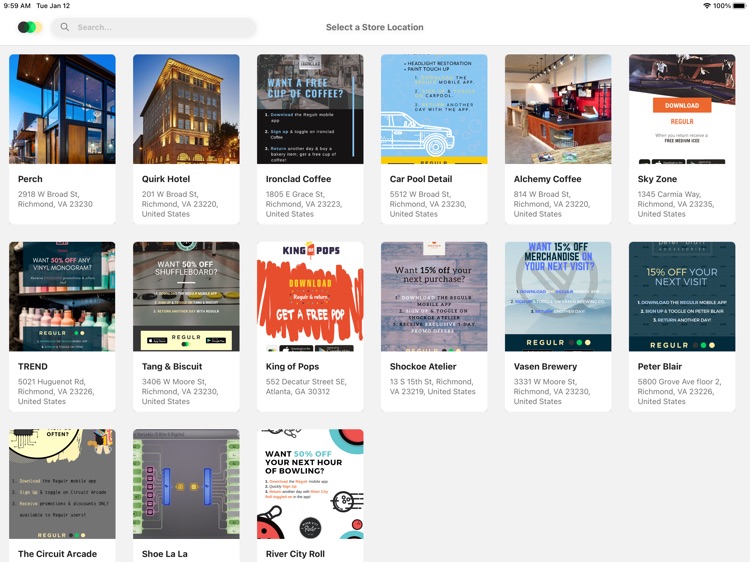Image resolution: width=750 pixels, height=562 pixels.
Task: Open The Circuit Arcade promo image
Action: click(x=62, y=484)
